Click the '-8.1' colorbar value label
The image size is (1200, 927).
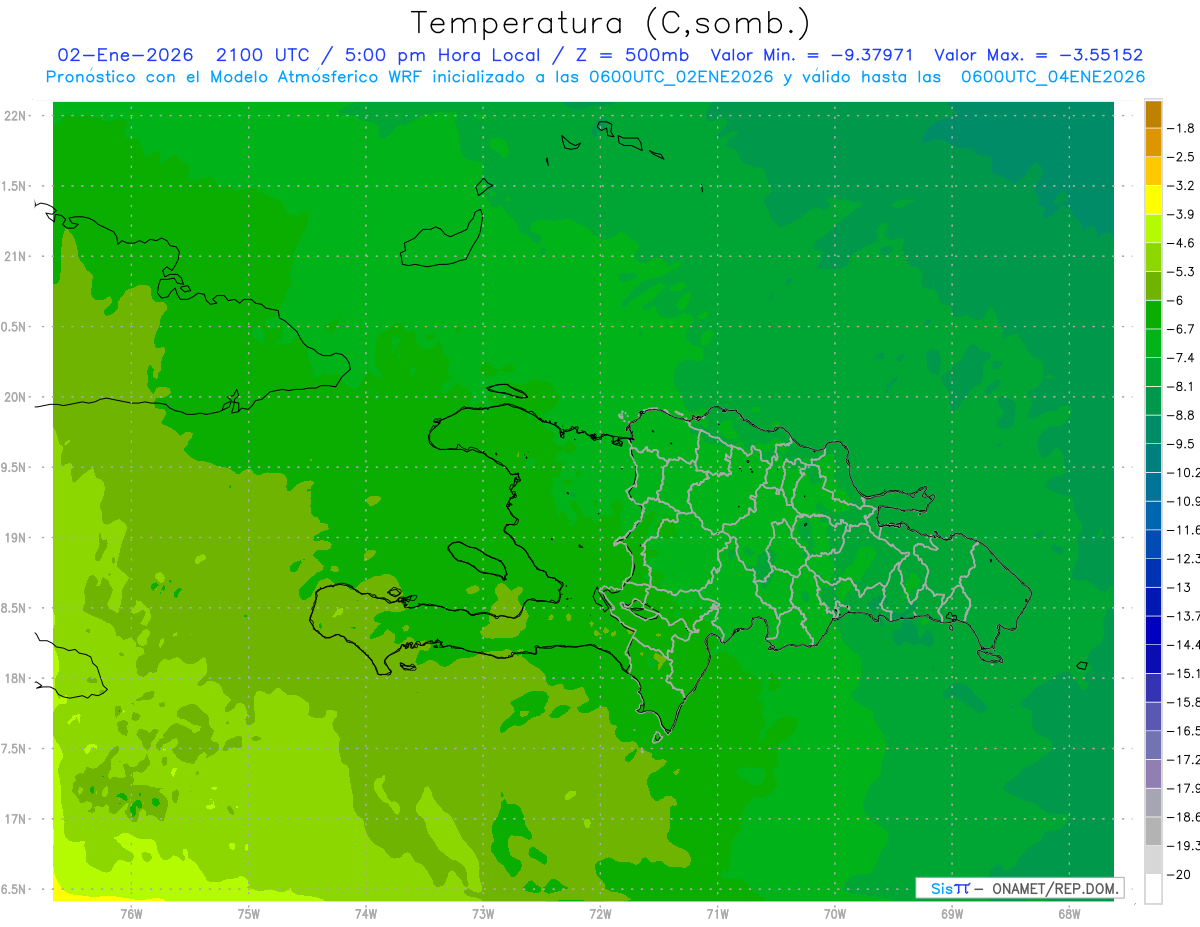1182,386
